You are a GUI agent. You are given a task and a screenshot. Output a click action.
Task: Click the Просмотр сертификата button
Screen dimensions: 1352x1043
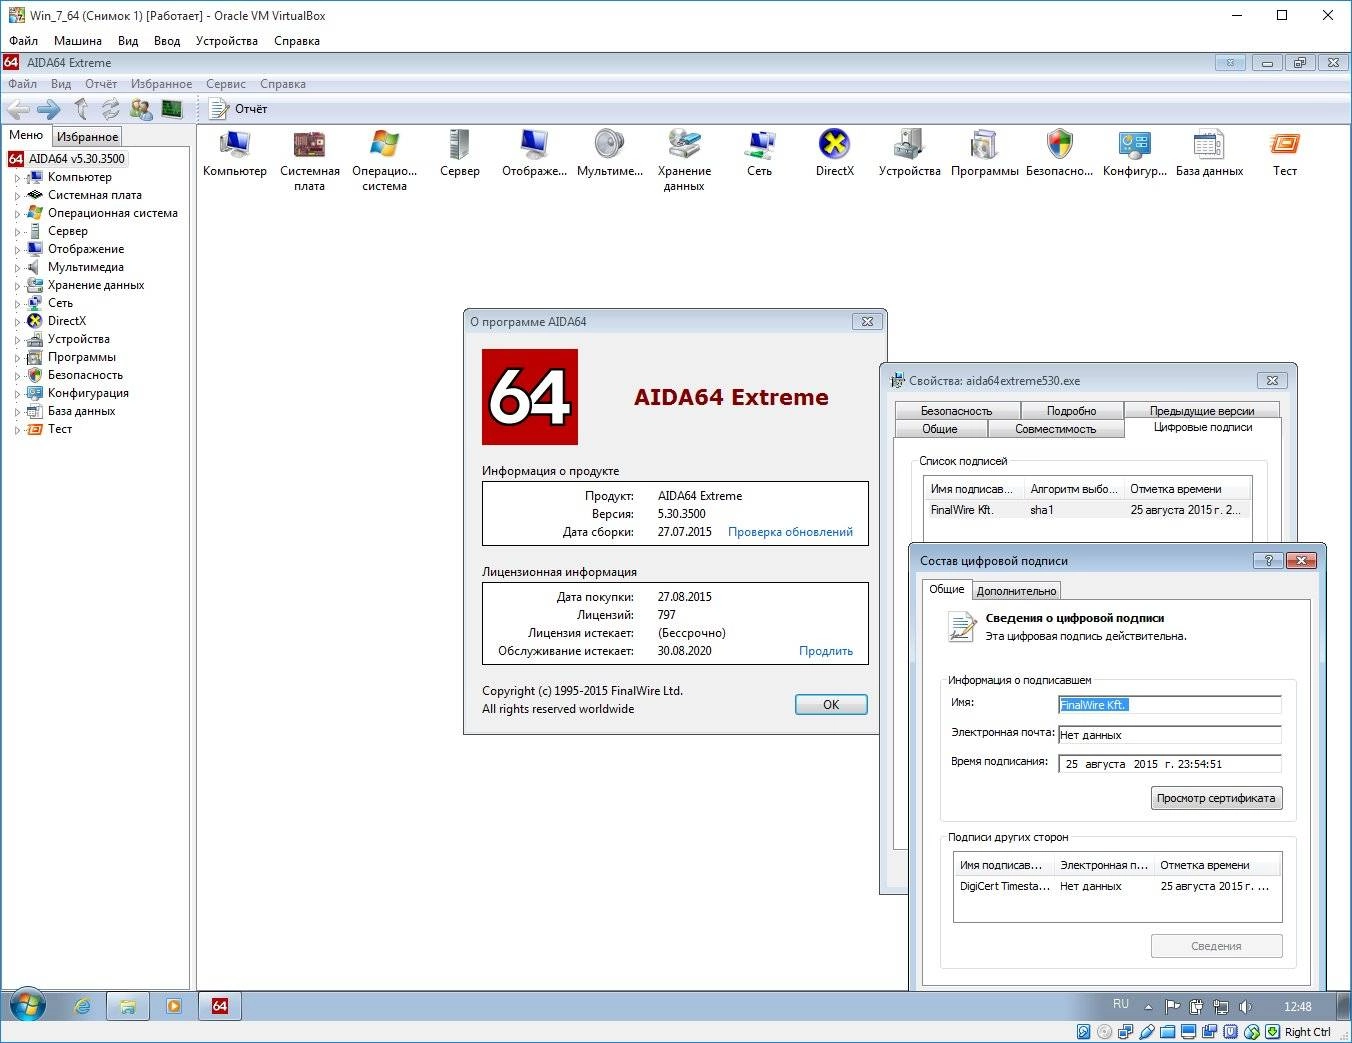pyautogui.click(x=1216, y=798)
